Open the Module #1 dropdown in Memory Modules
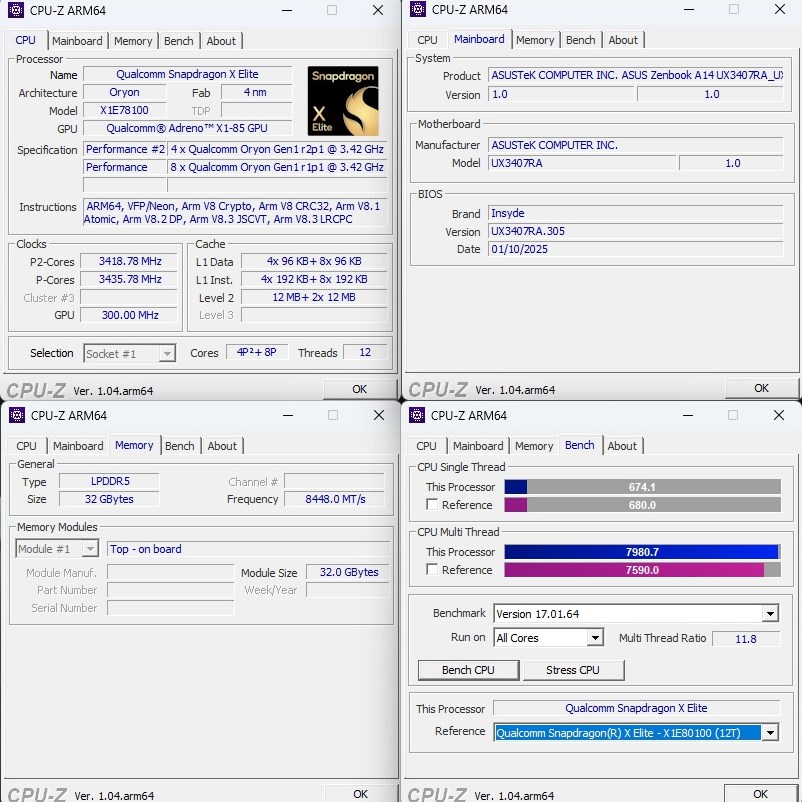Screen dimensions: 802x802 click(x=89, y=549)
